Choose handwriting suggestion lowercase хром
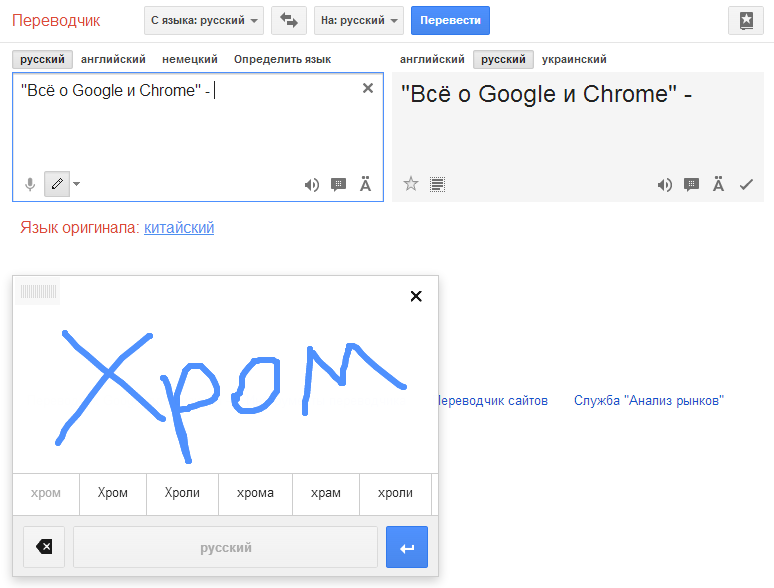 coord(46,493)
